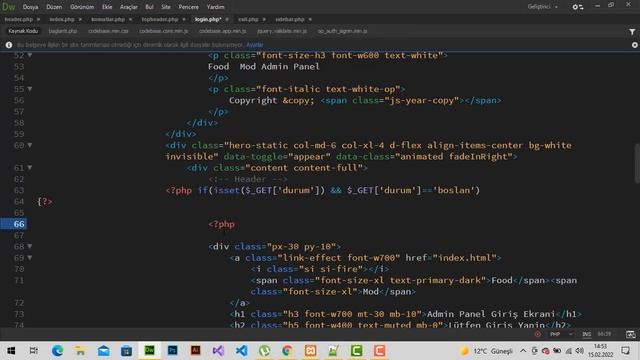Close the login.php tab

227,19
